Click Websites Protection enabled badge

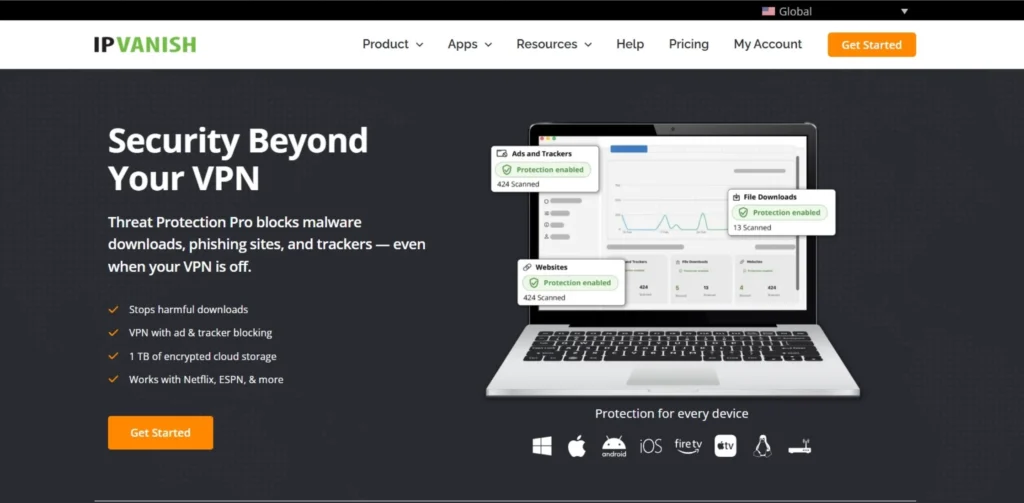570,283
